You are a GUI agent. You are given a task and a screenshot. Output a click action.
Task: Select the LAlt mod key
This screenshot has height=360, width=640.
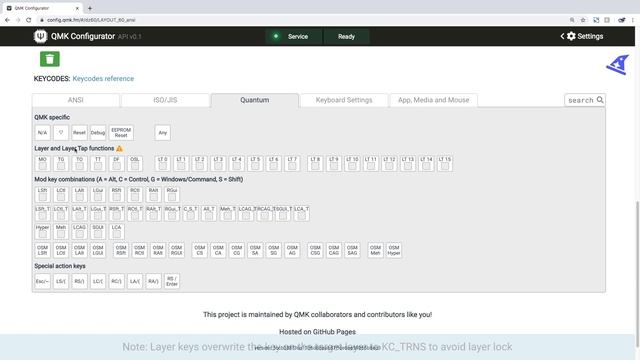click(80, 195)
